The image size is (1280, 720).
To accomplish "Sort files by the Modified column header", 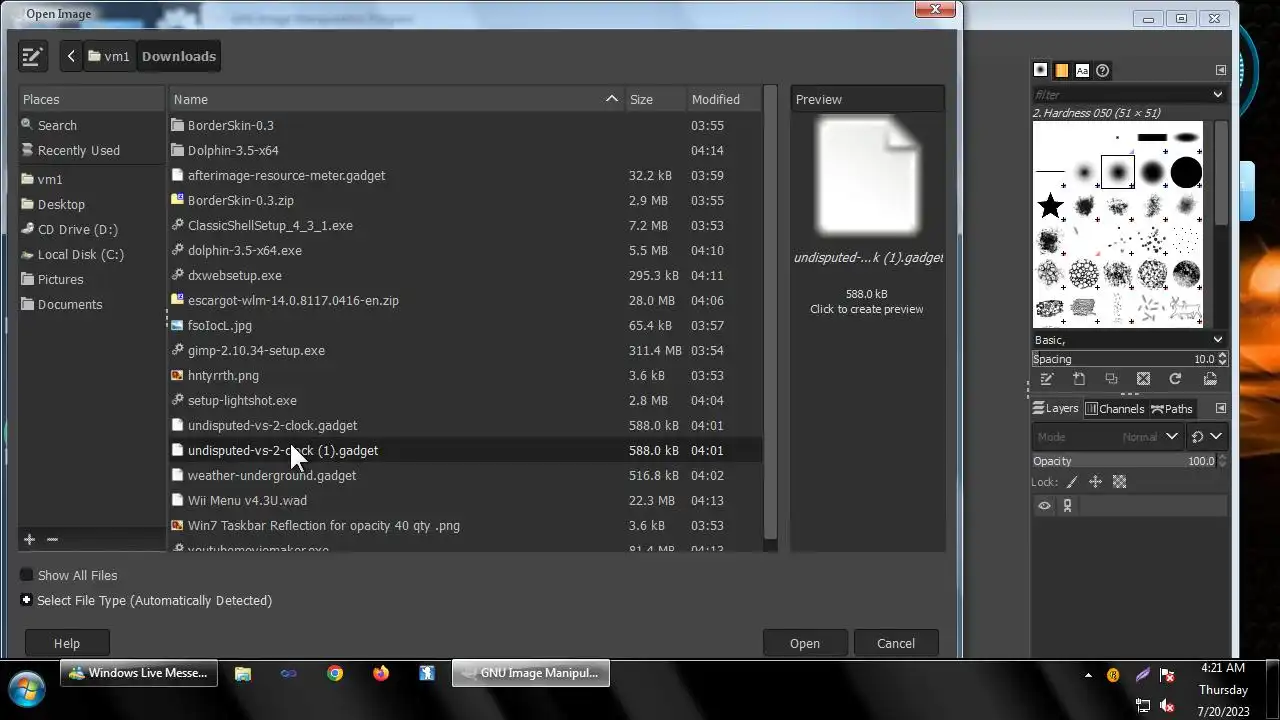I will coord(724,99).
